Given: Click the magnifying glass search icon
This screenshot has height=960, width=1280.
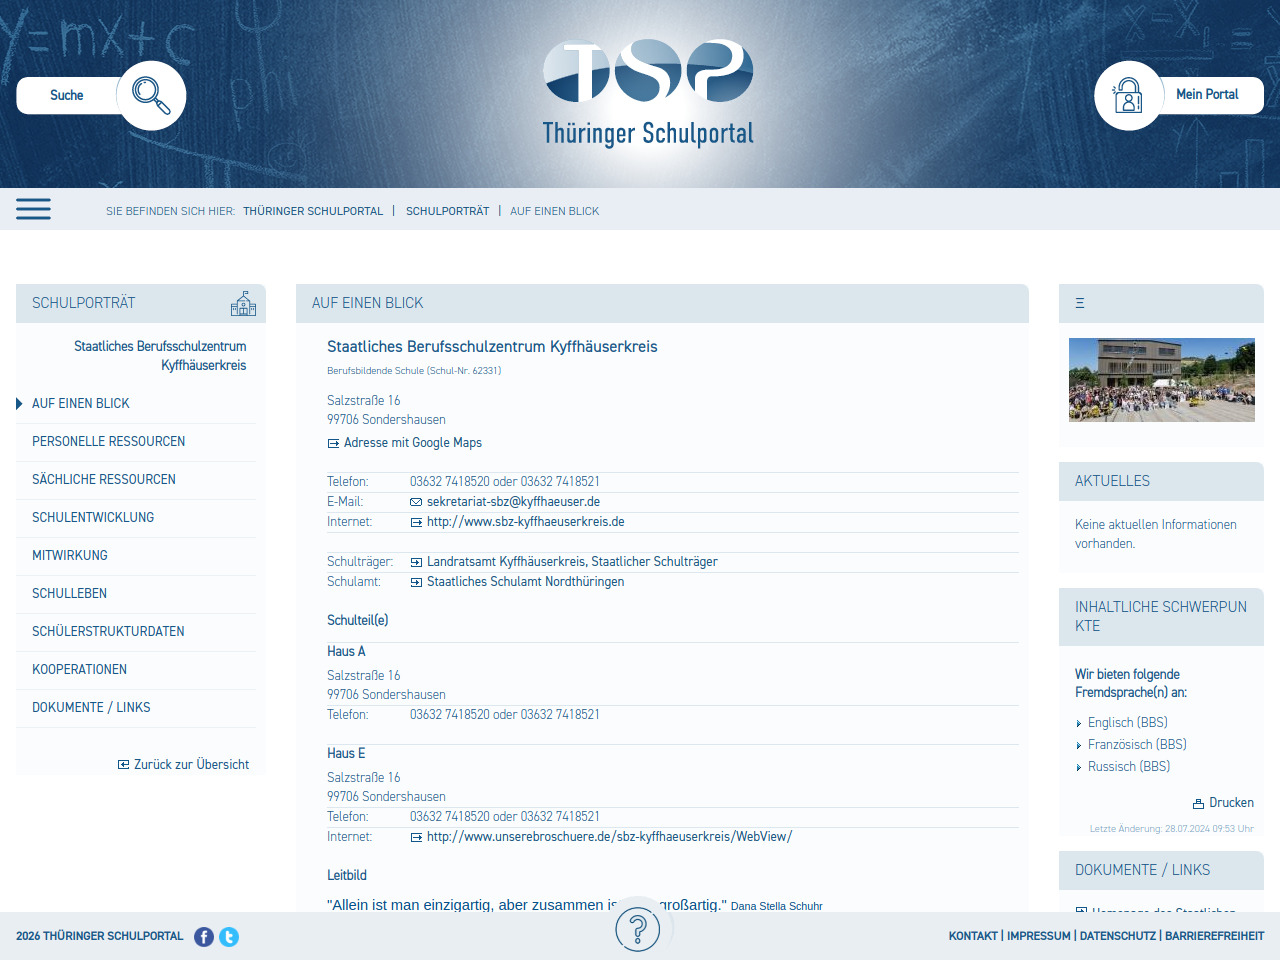Looking at the screenshot, I should pyautogui.click(x=151, y=95).
